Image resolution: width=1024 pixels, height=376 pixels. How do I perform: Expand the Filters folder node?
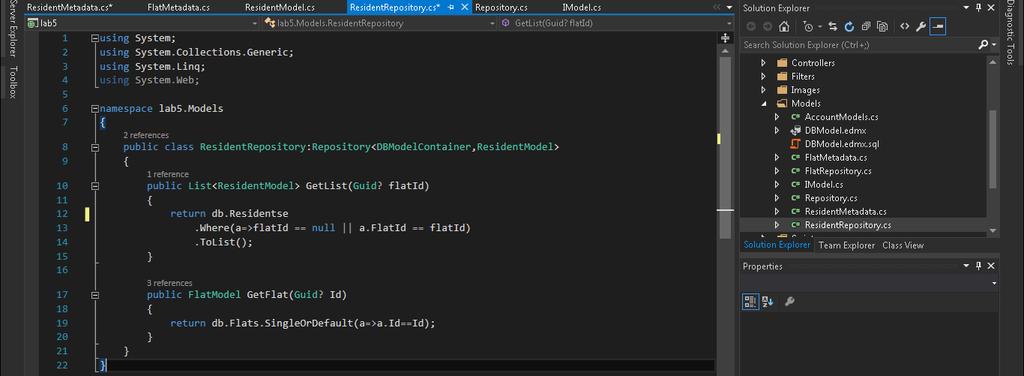click(763, 76)
